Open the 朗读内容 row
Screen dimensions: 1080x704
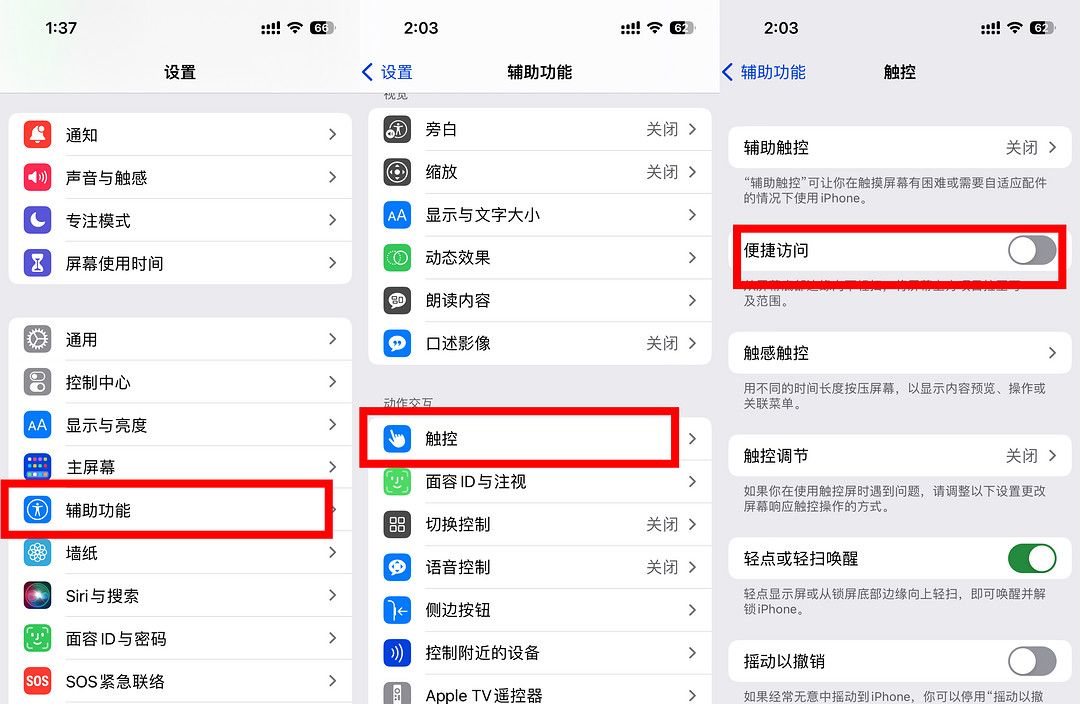(x=540, y=300)
